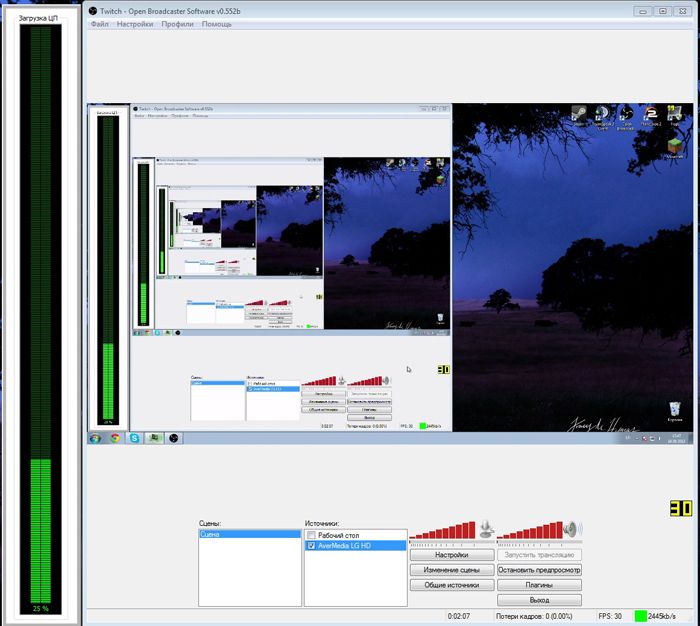Image resolution: width=700 pixels, height=626 pixels.
Task: Mute the microphone using the mic icon
Action: point(487,529)
